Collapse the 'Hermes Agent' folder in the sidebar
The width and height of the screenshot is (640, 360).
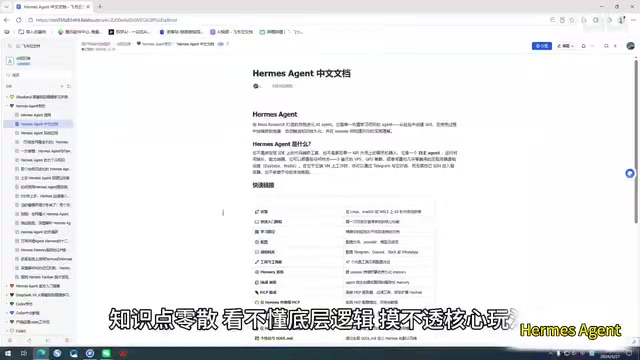7,106
